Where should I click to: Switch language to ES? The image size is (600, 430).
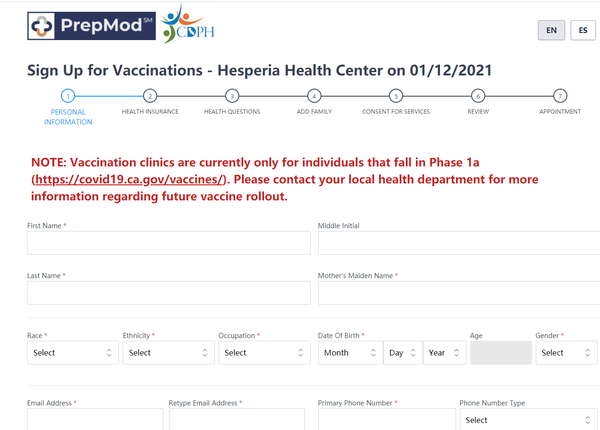pyautogui.click(x=583, y=30)
